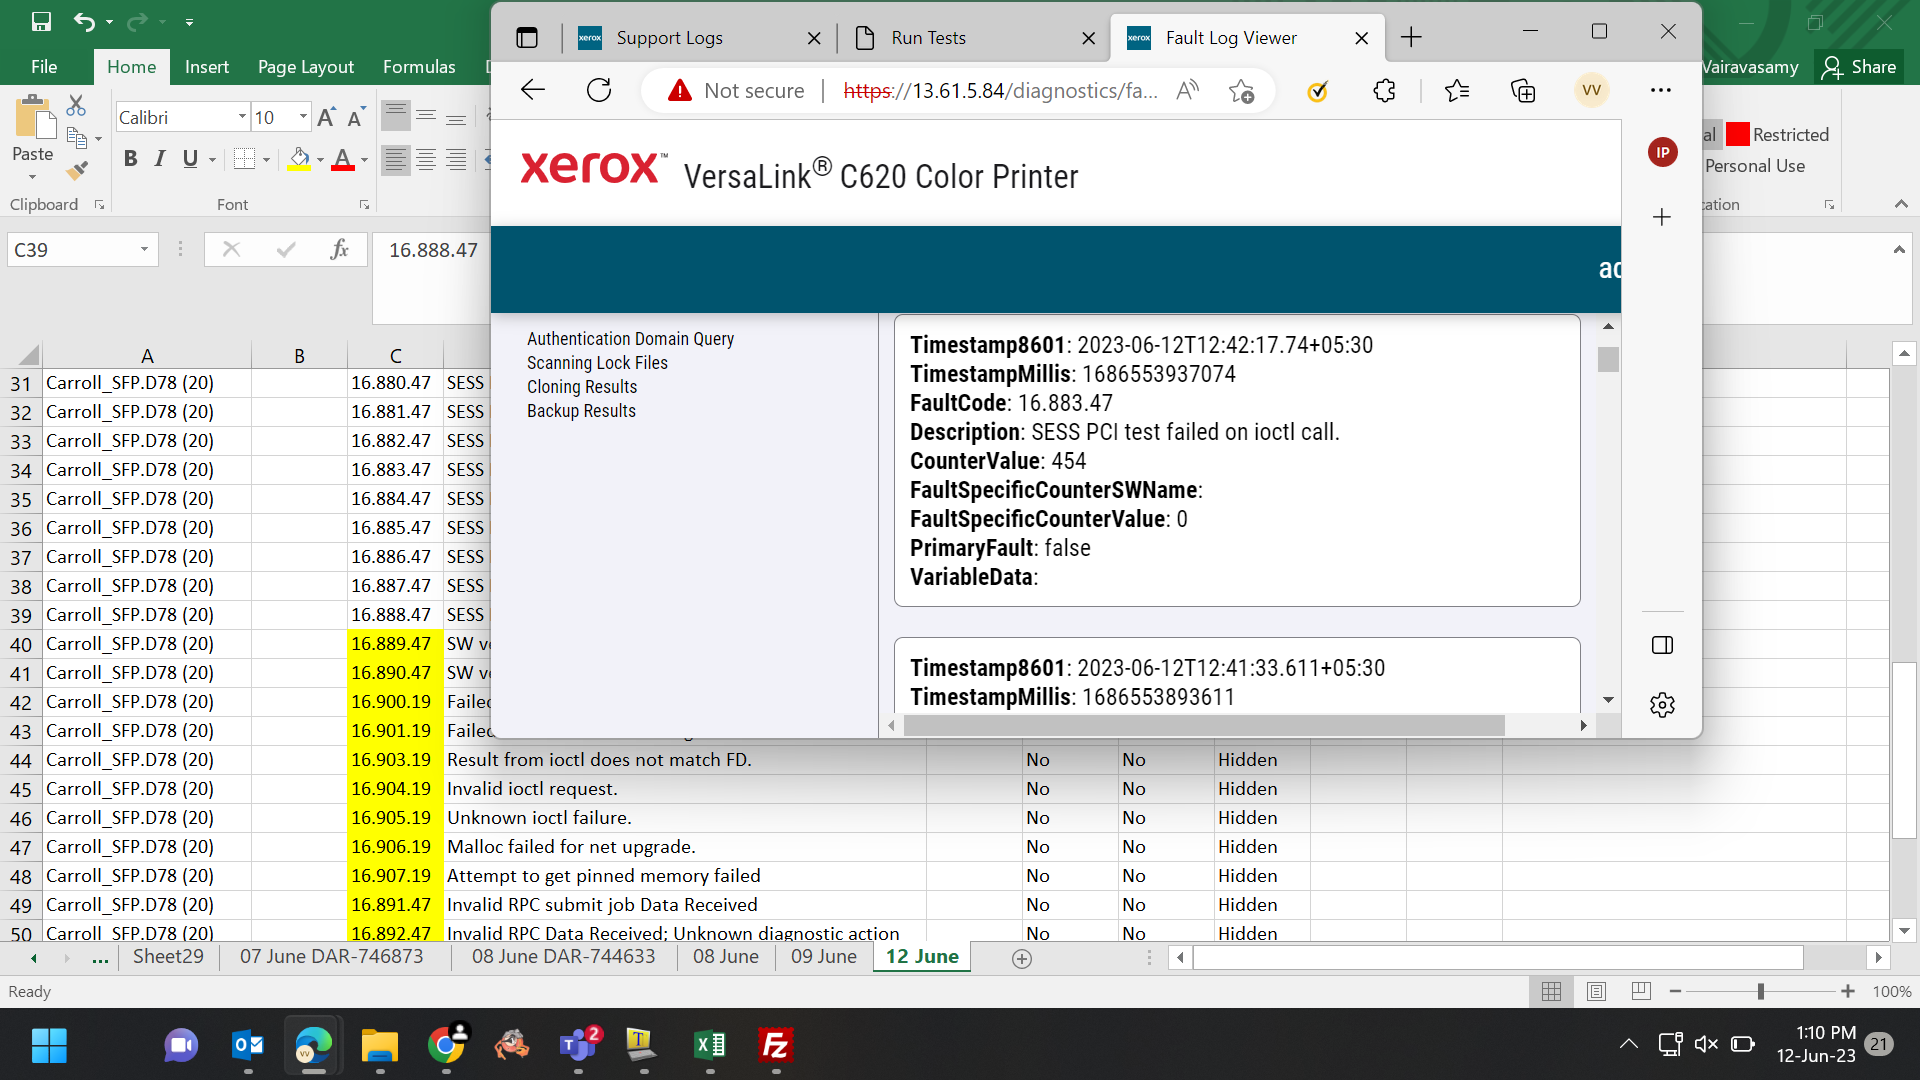Refresh the Fault Log Viewer page

599,91
